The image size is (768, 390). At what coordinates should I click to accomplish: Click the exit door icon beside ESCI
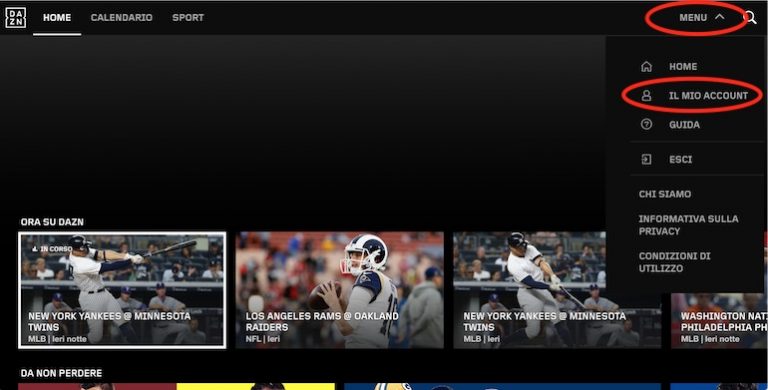(647, 159)
